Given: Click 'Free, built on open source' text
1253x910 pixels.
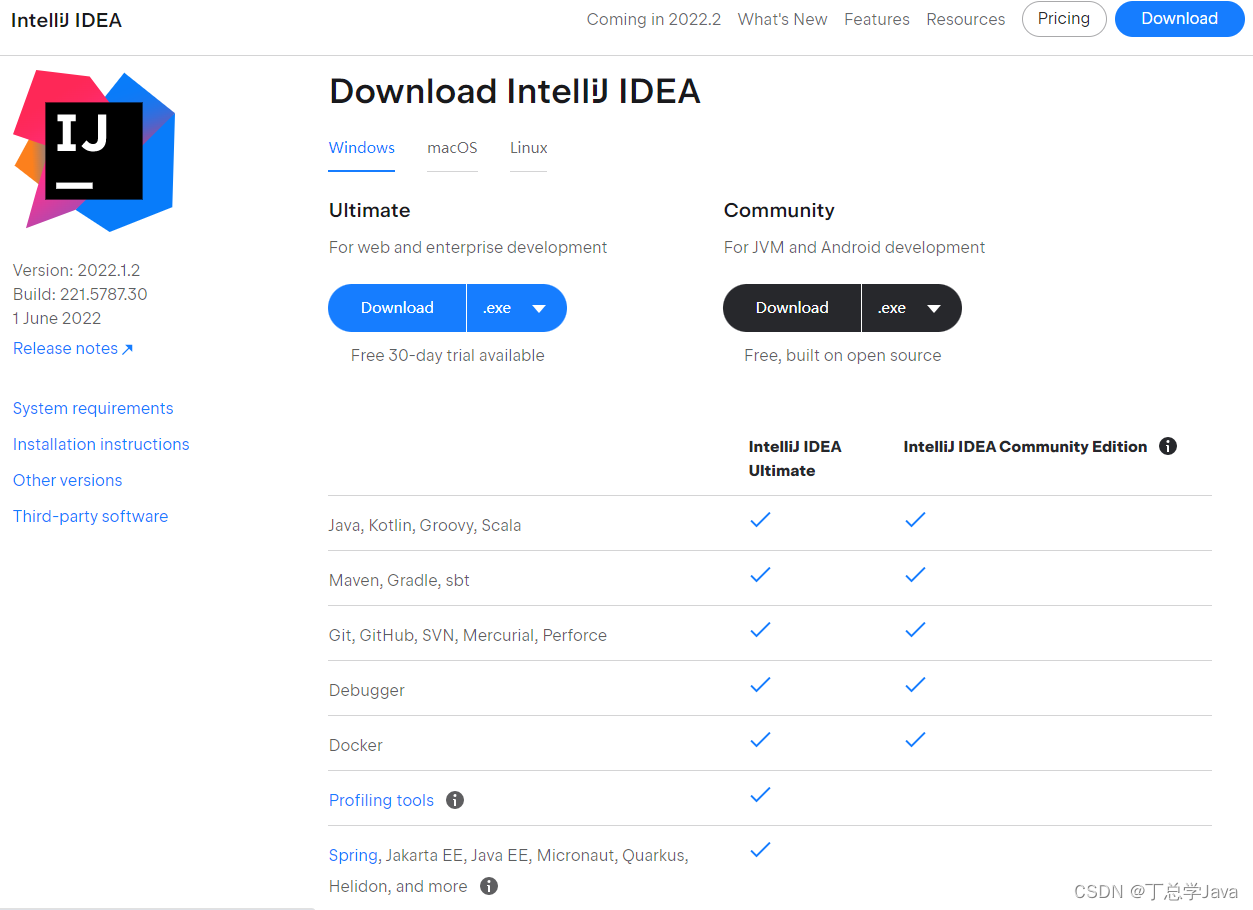Looking at the screenshot, I should (843, 355).
